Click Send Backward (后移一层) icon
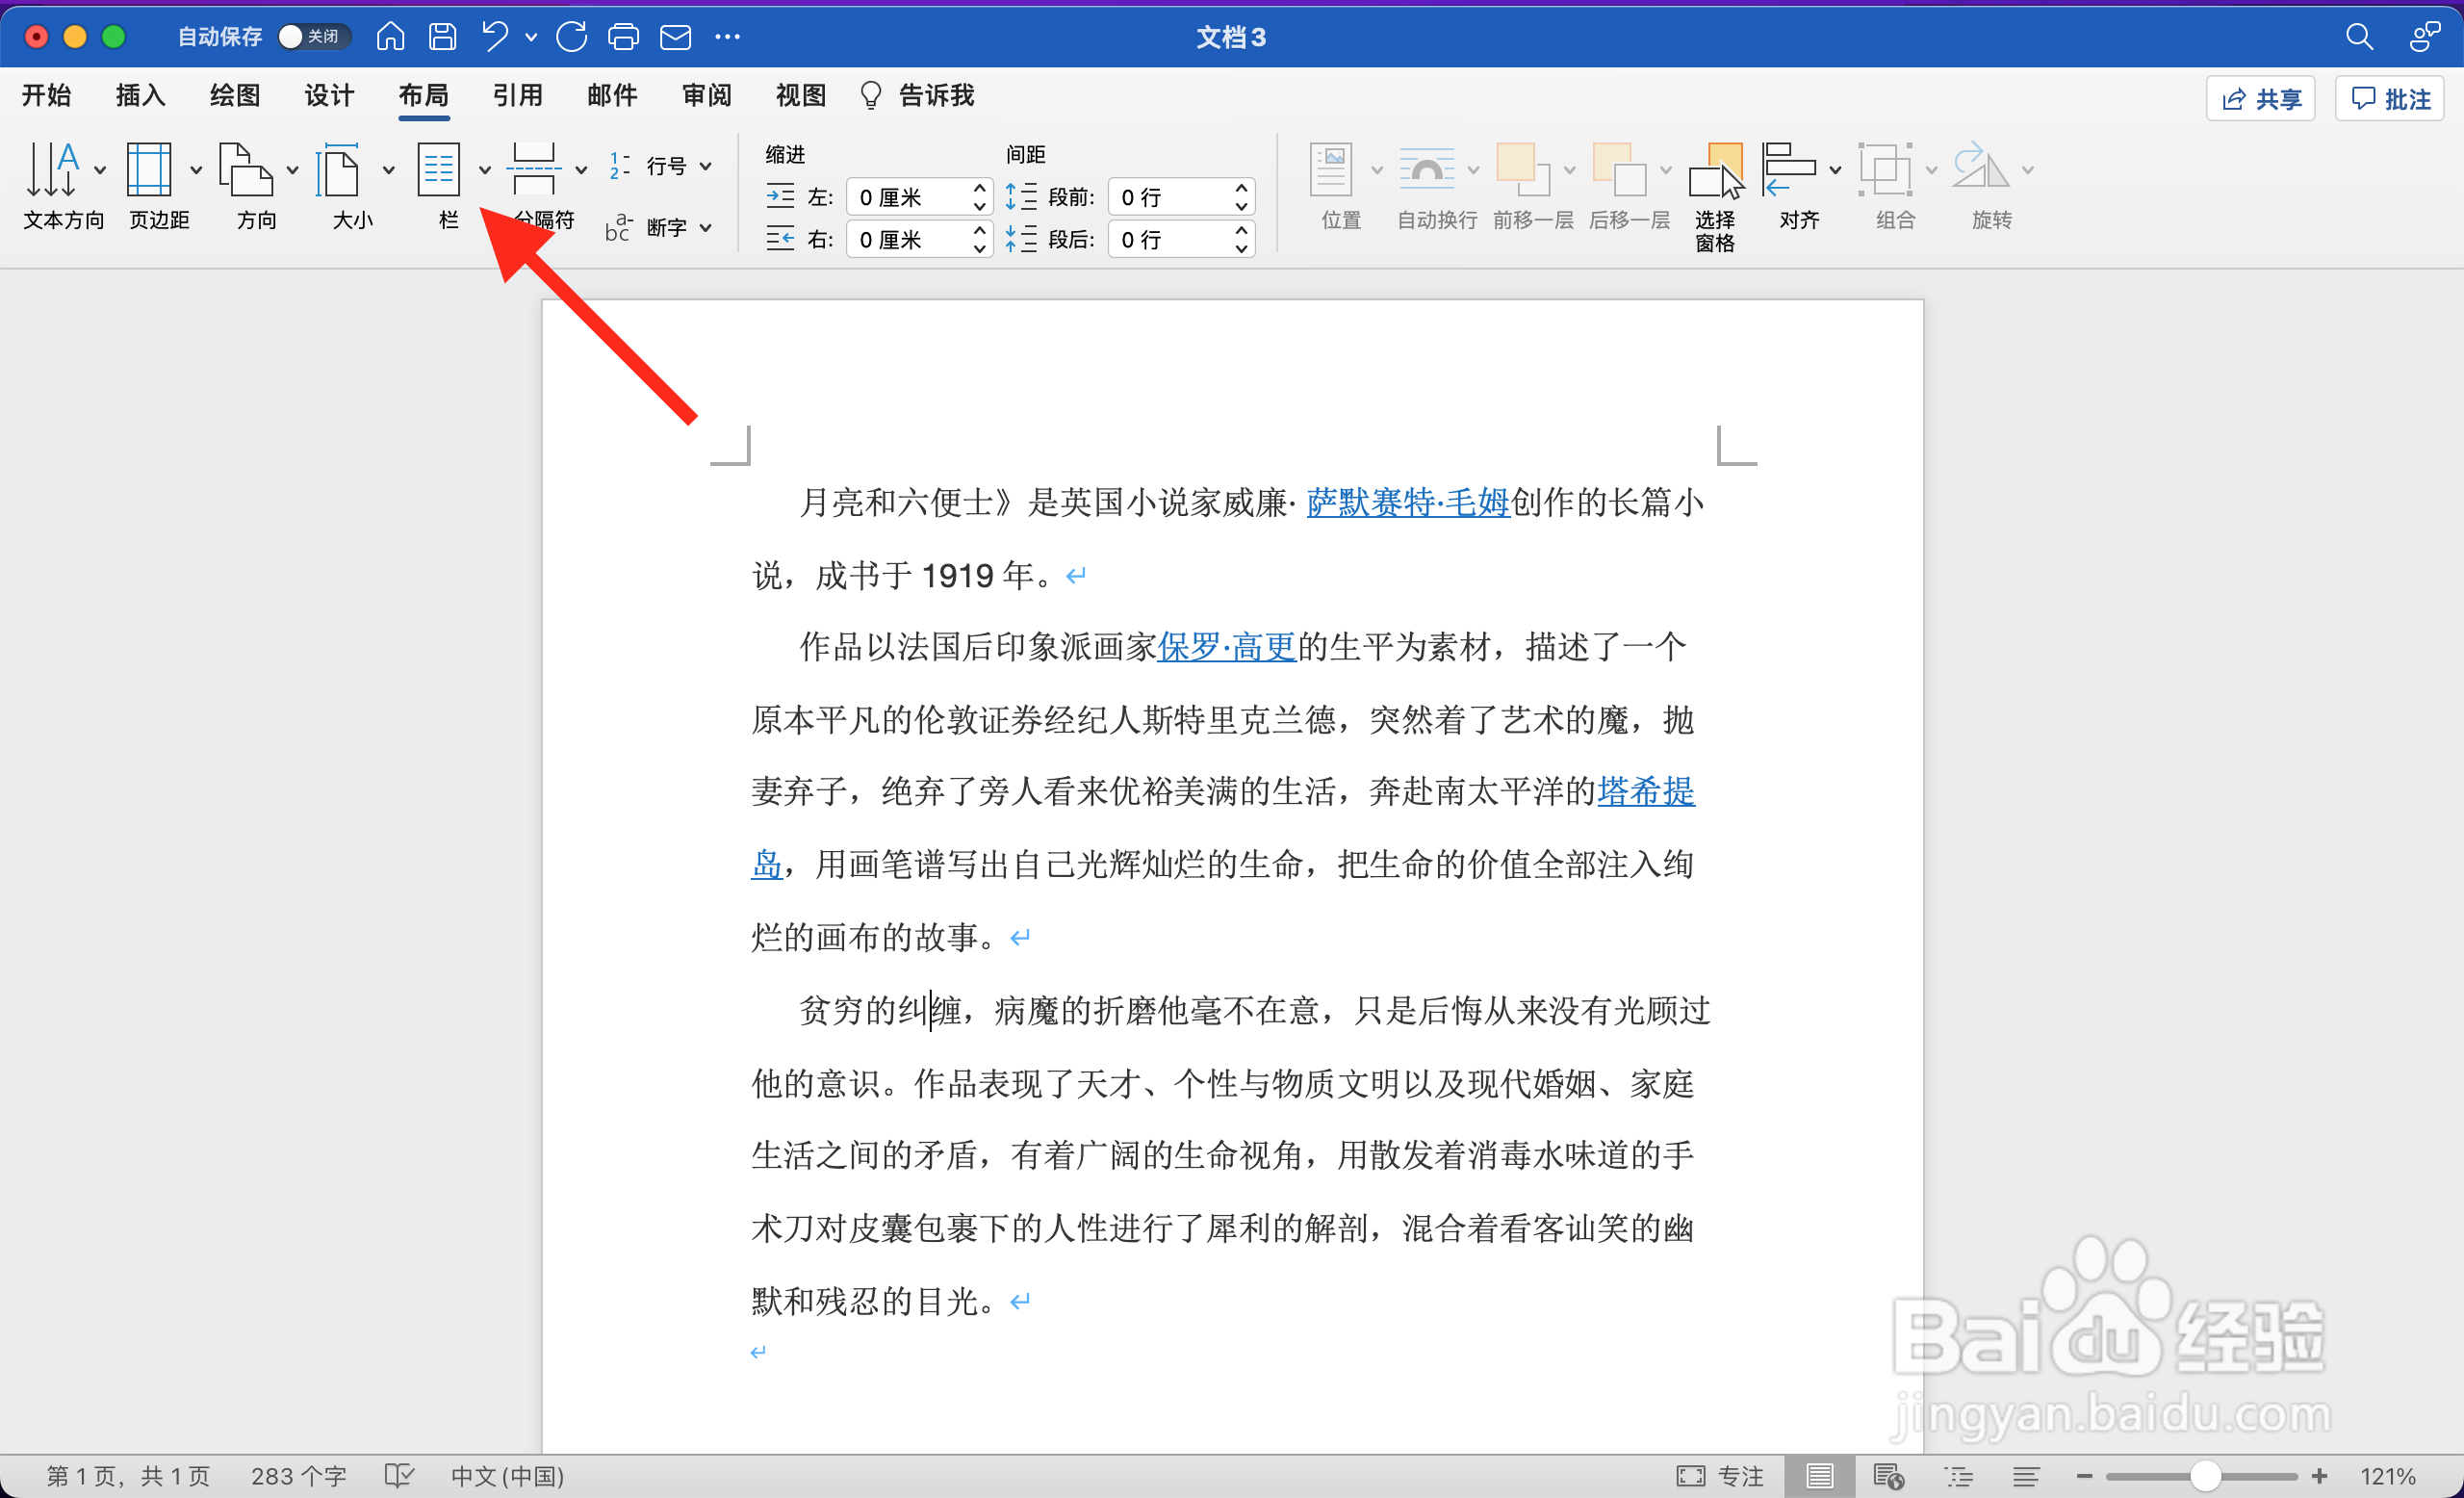This screenshot has width=2464, height=1498. [x=1619, y=169]
